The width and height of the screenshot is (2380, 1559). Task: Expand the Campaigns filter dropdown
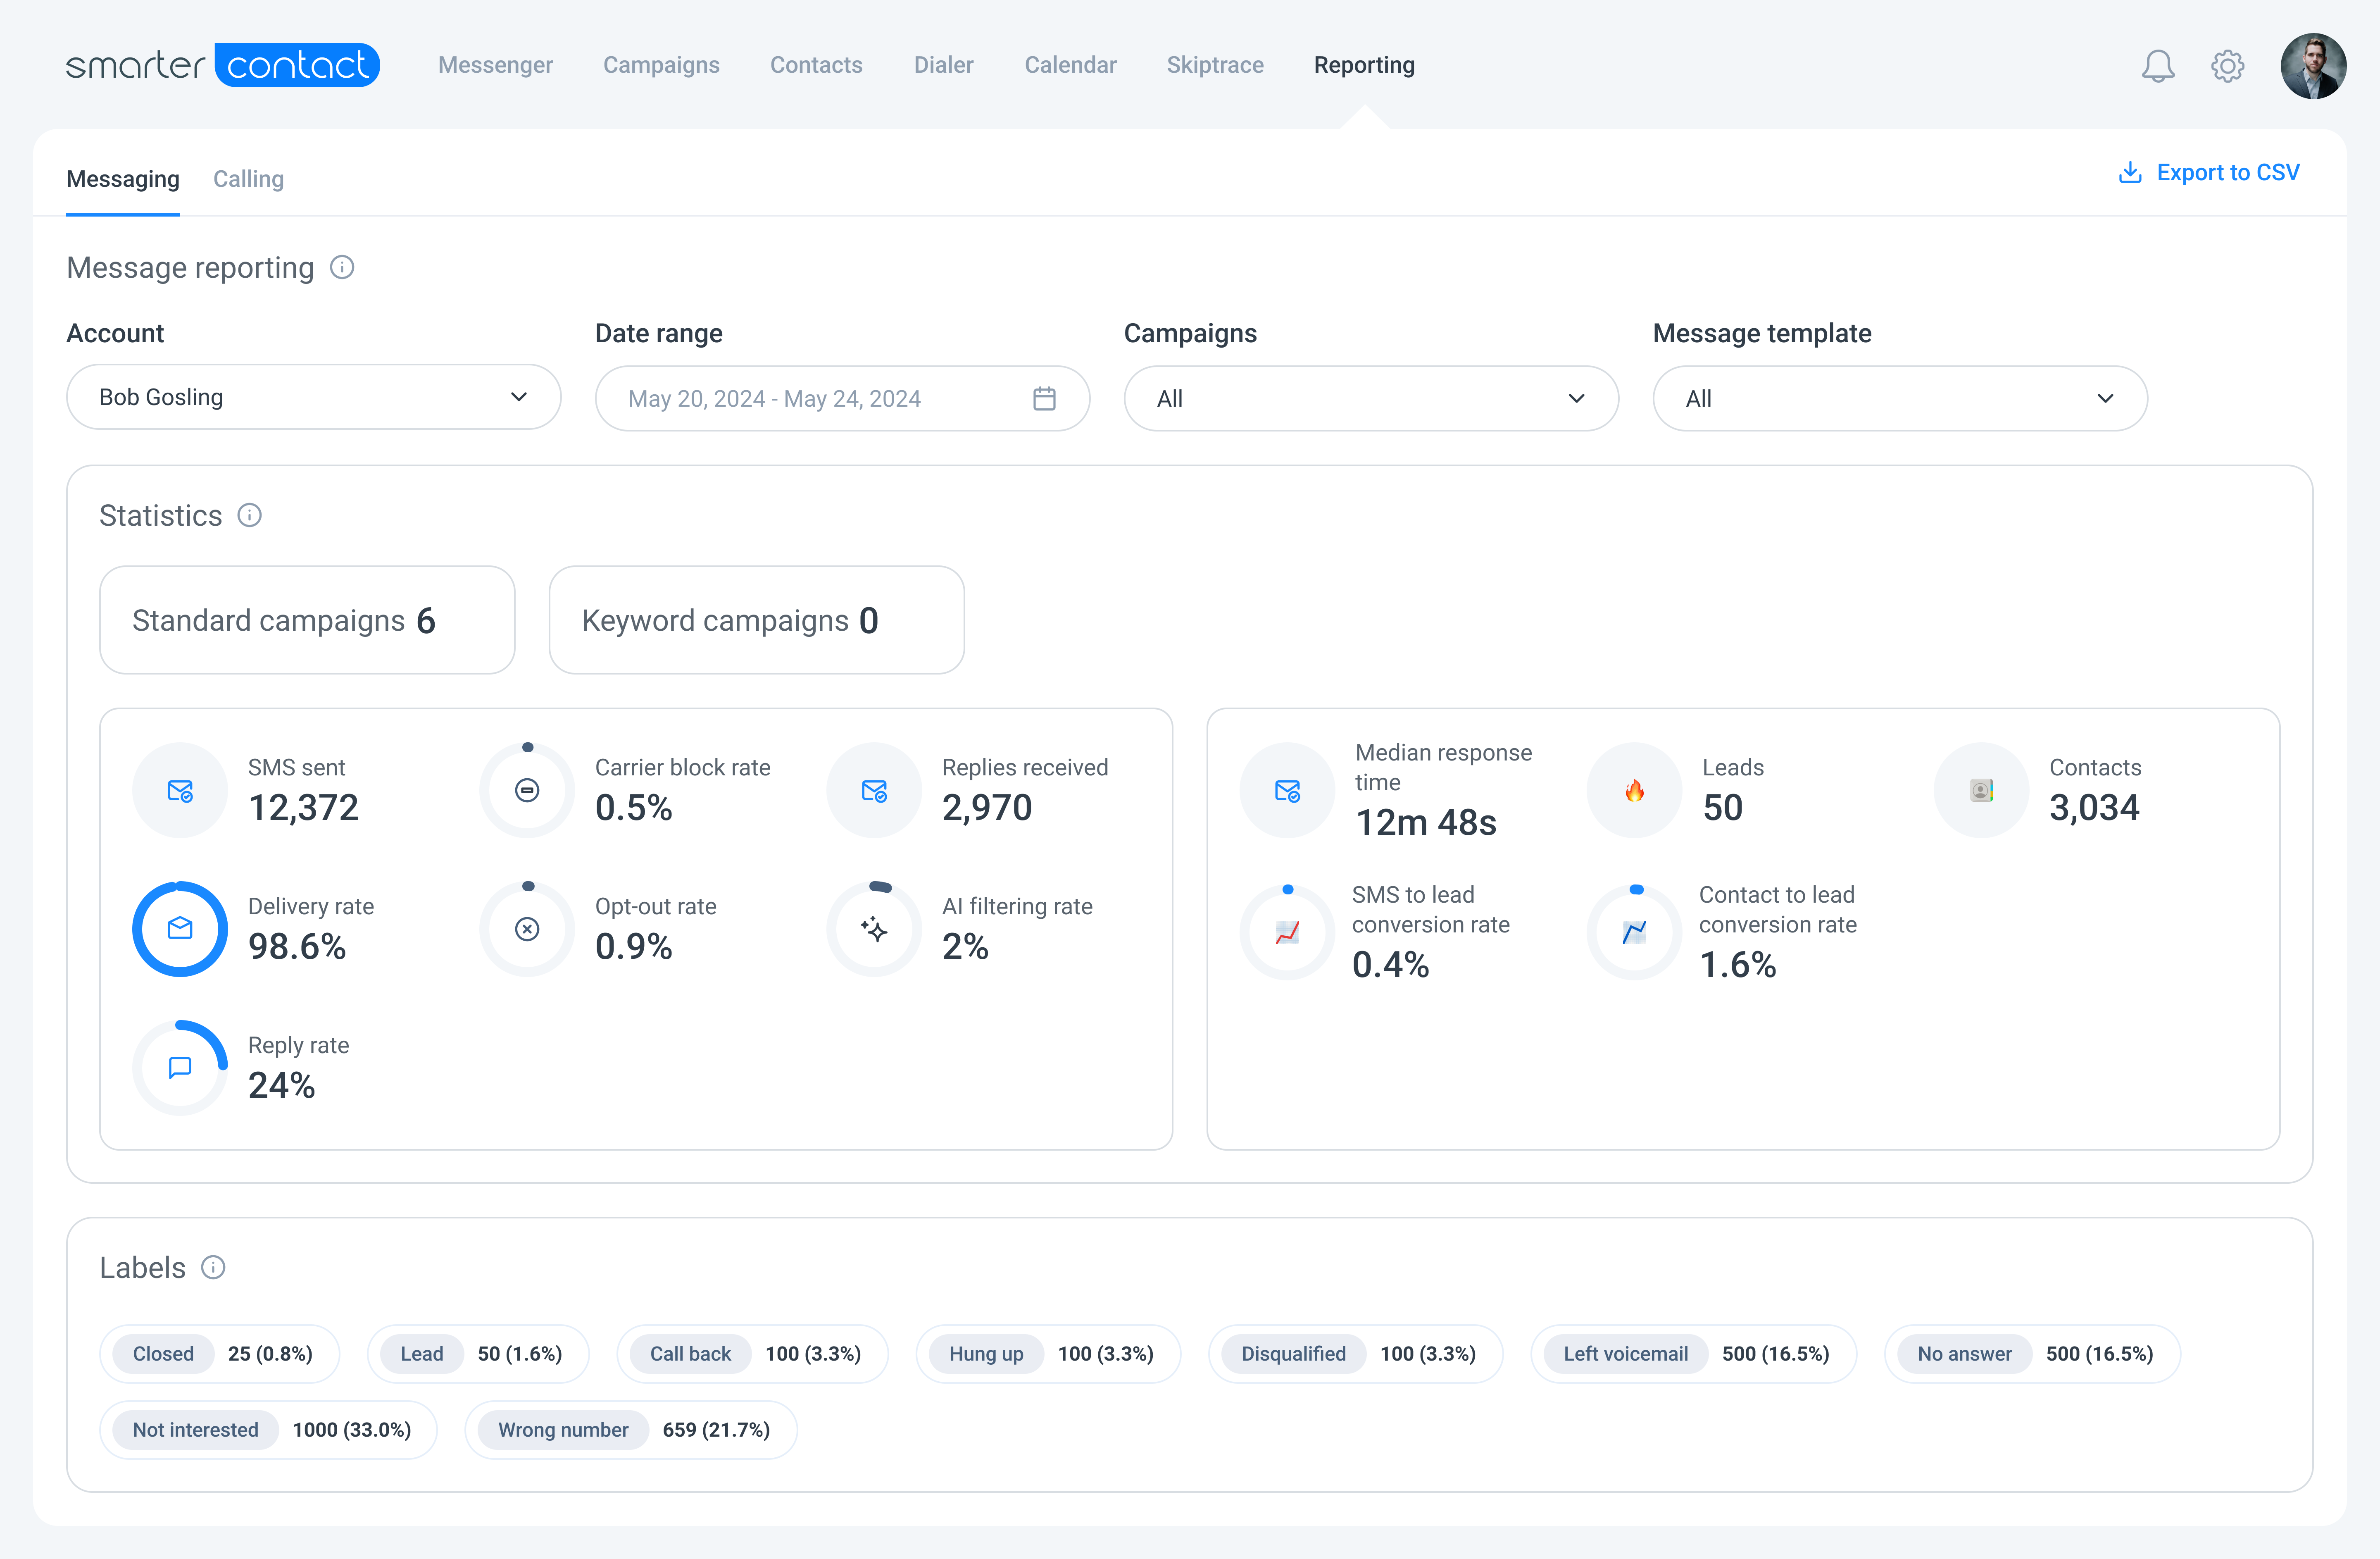pos(1370,398)
